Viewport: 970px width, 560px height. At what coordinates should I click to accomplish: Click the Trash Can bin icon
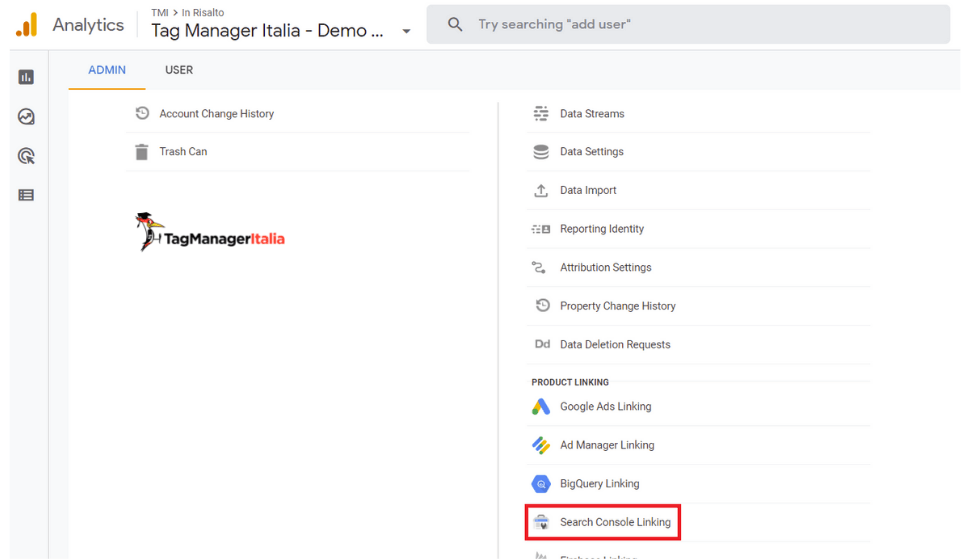coord(142,152)
